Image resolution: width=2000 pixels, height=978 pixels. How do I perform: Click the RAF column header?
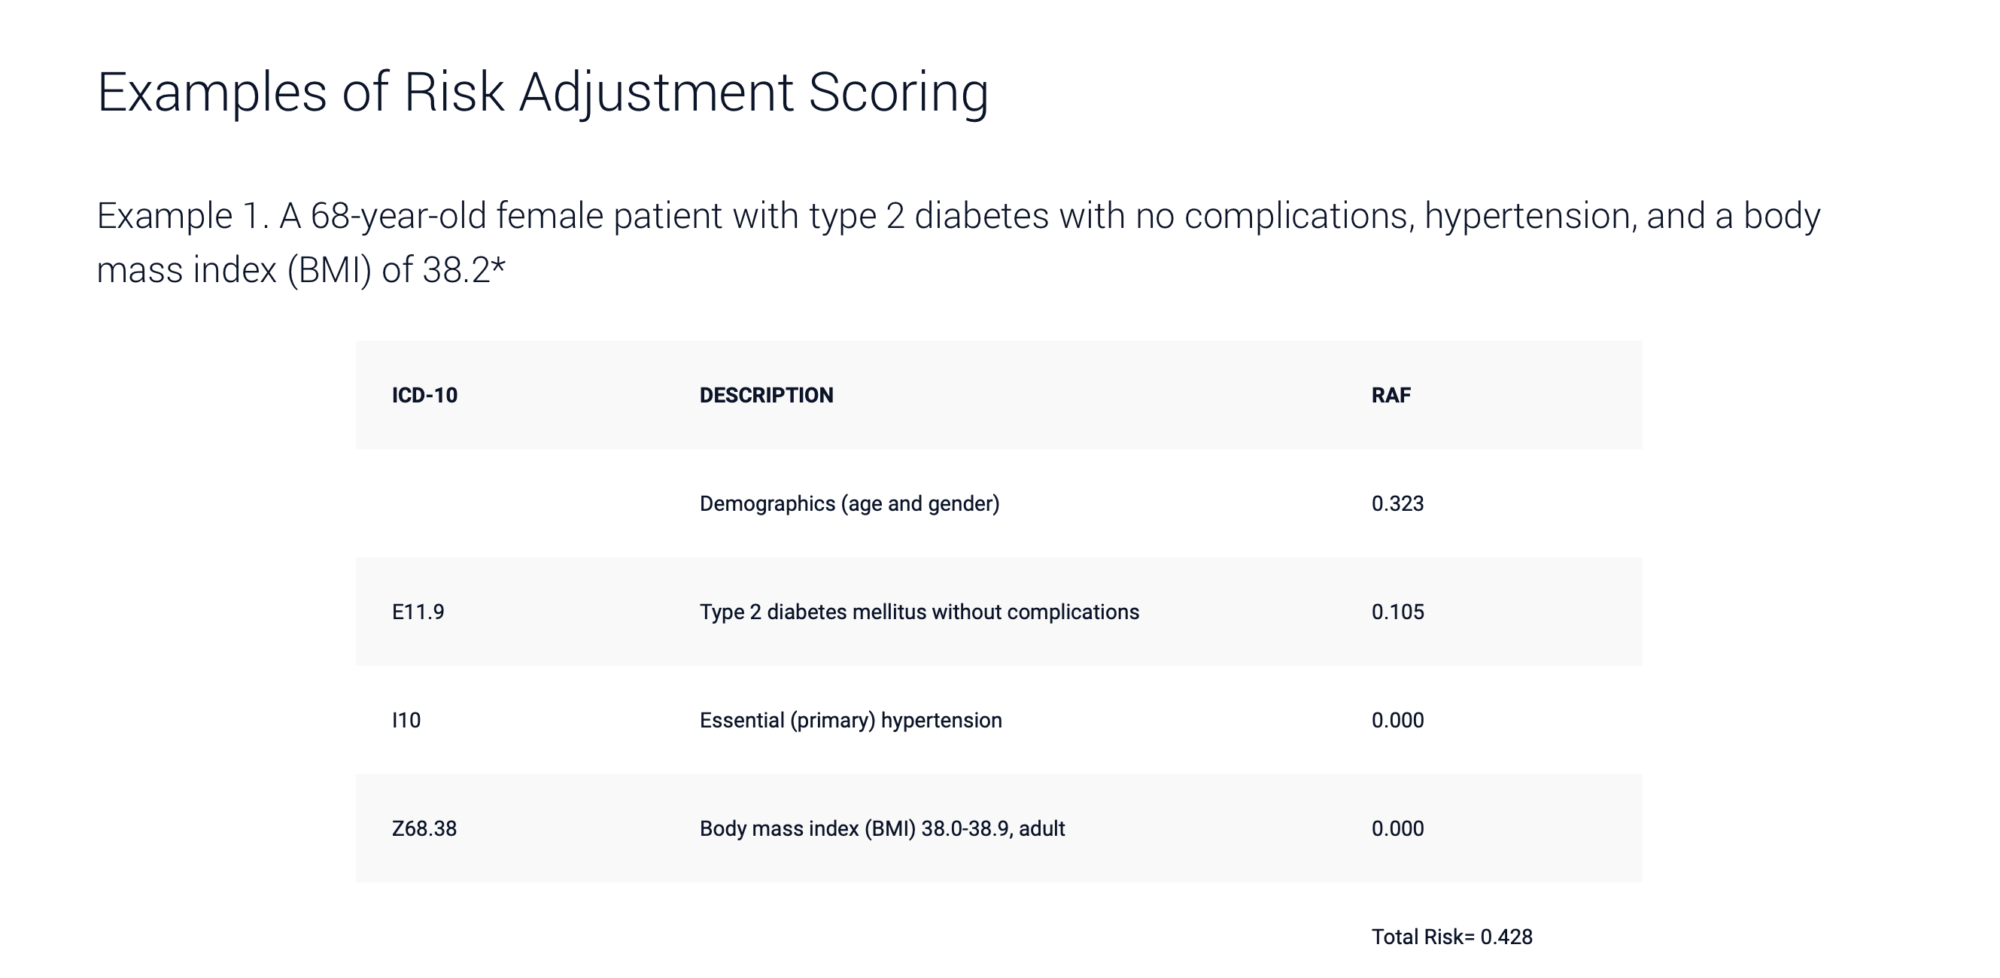coord(1390,395)
